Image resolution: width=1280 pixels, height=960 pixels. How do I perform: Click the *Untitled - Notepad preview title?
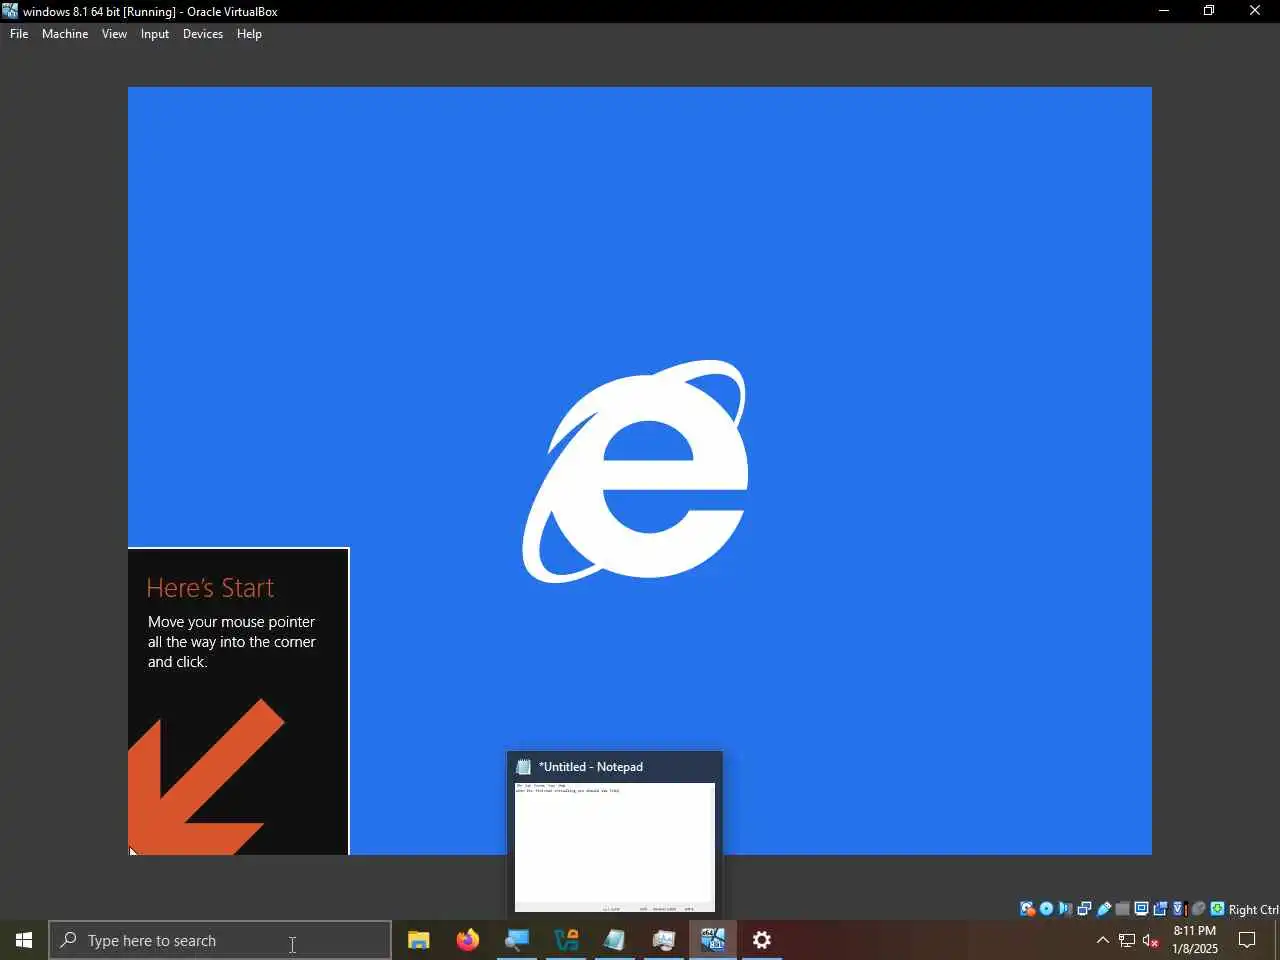(x=591, y=767)
